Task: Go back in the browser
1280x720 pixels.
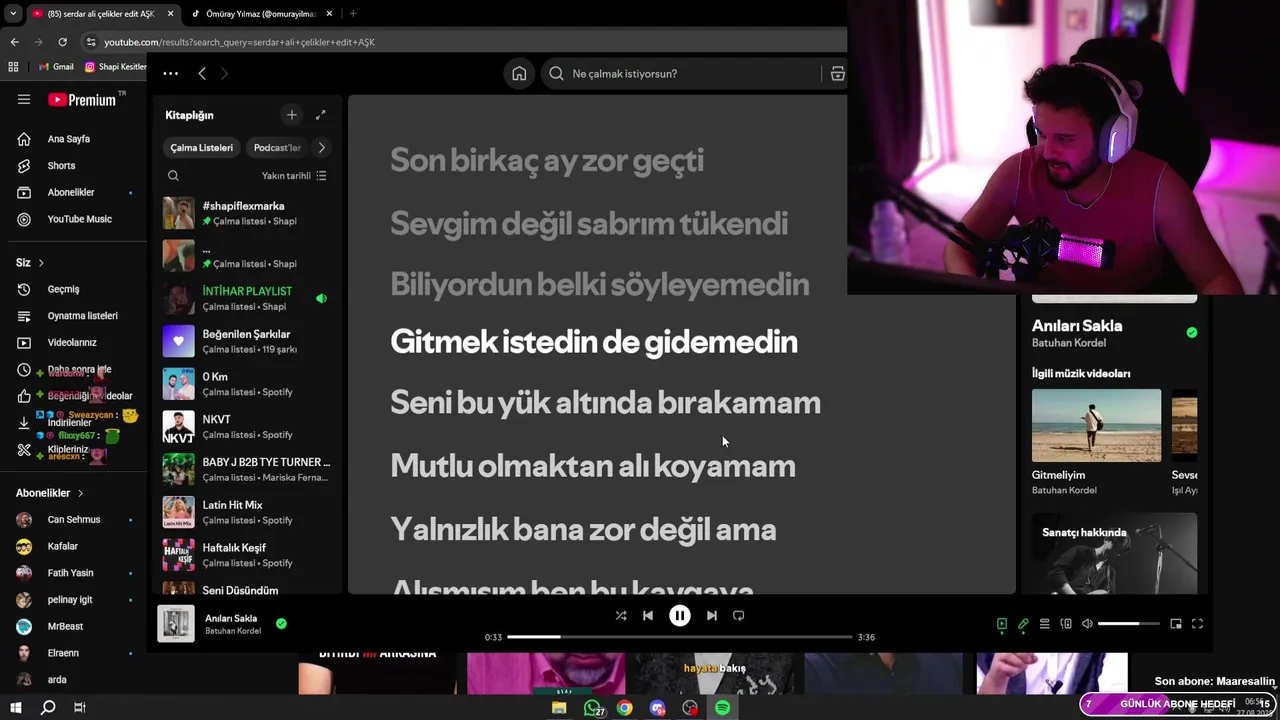Action: [14, 42]
